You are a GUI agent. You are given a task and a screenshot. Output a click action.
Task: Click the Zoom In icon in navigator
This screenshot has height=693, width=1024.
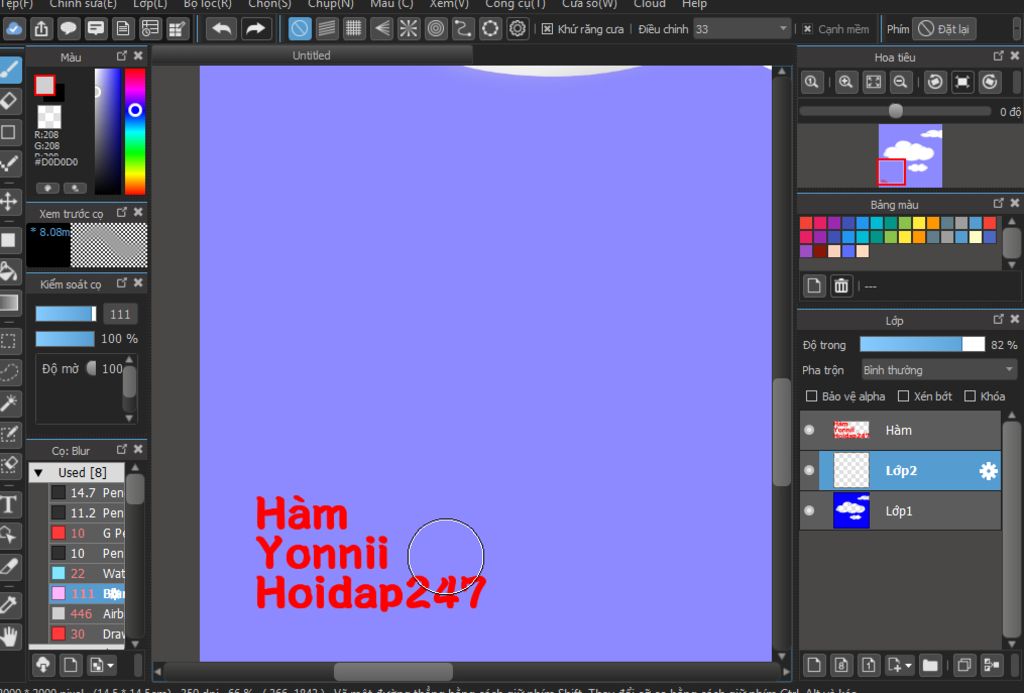[846, 82]
